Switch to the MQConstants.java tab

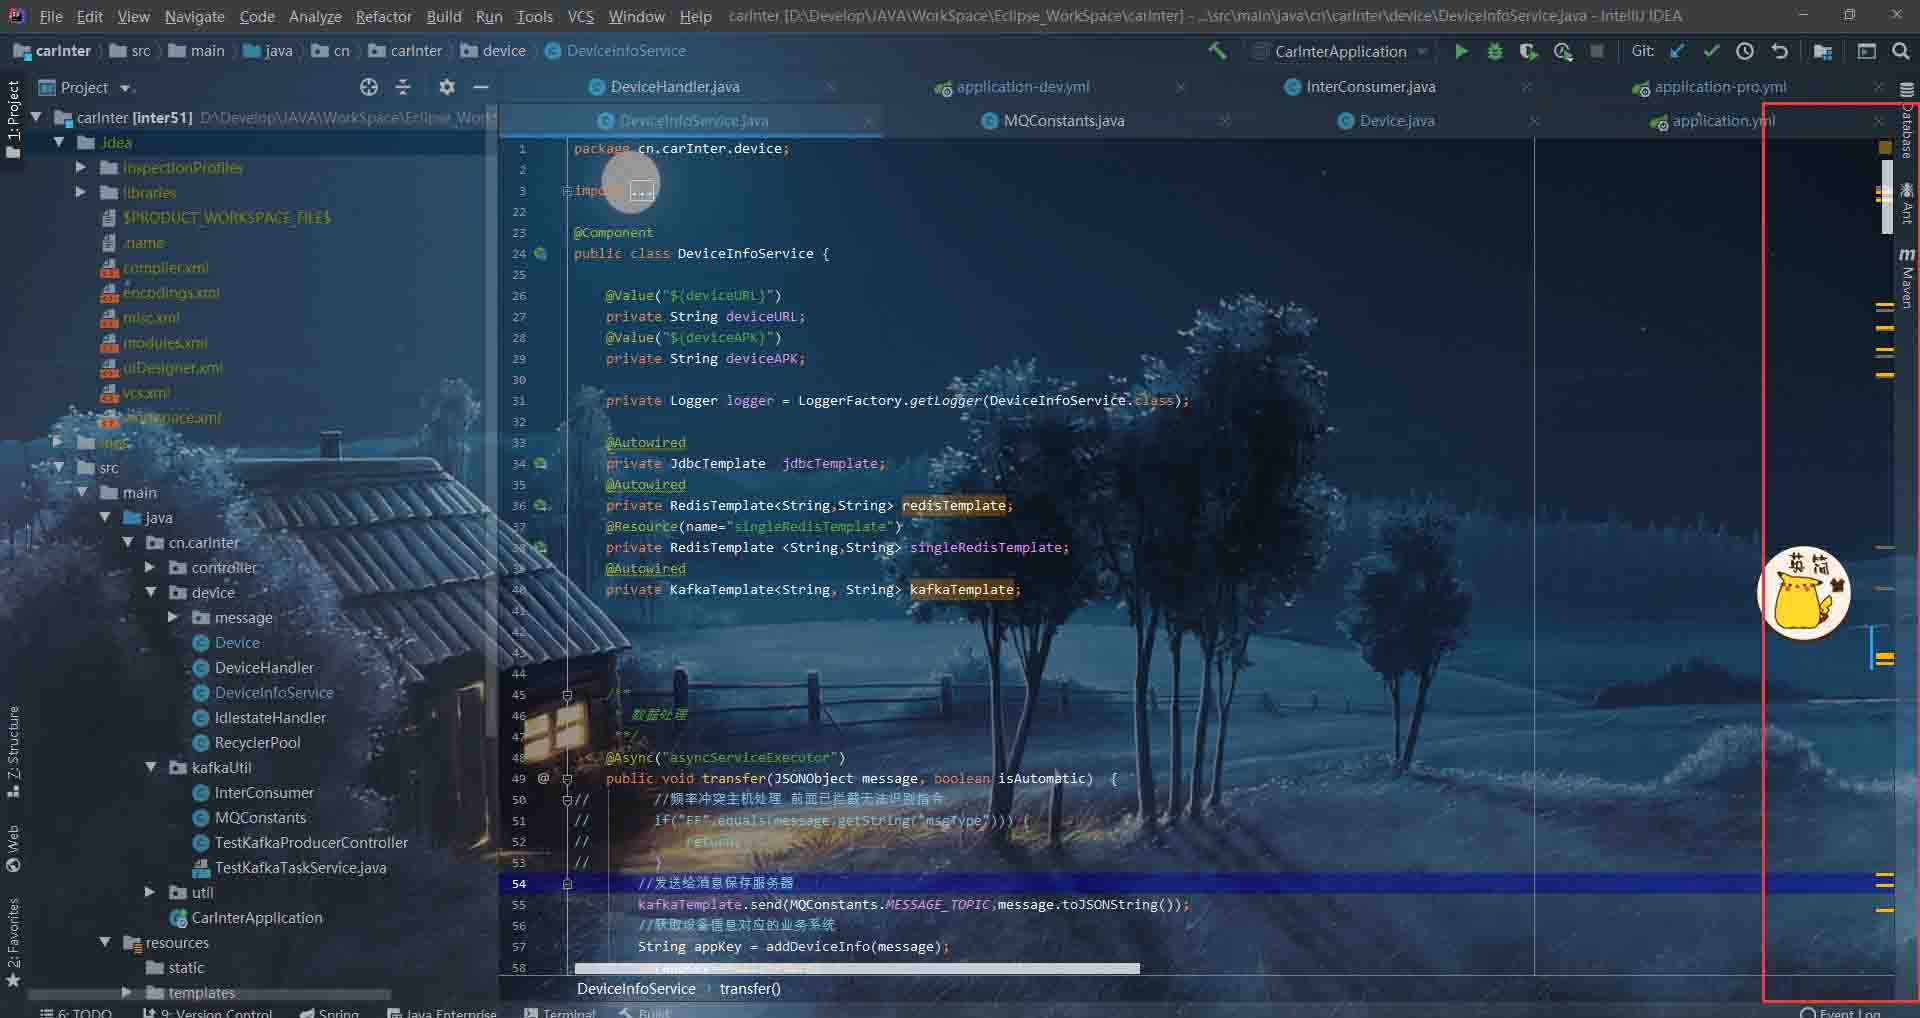[1063, 121]
